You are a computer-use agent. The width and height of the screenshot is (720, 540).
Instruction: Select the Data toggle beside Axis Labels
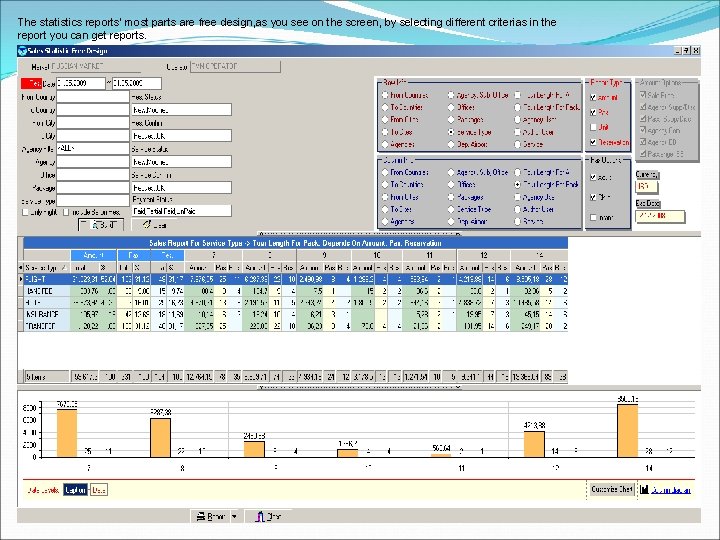point(99,490)
